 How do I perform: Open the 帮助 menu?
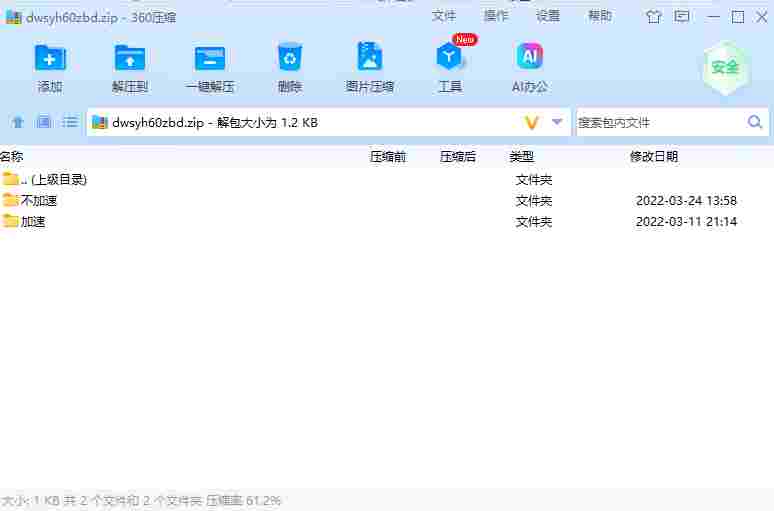[600, 16]
